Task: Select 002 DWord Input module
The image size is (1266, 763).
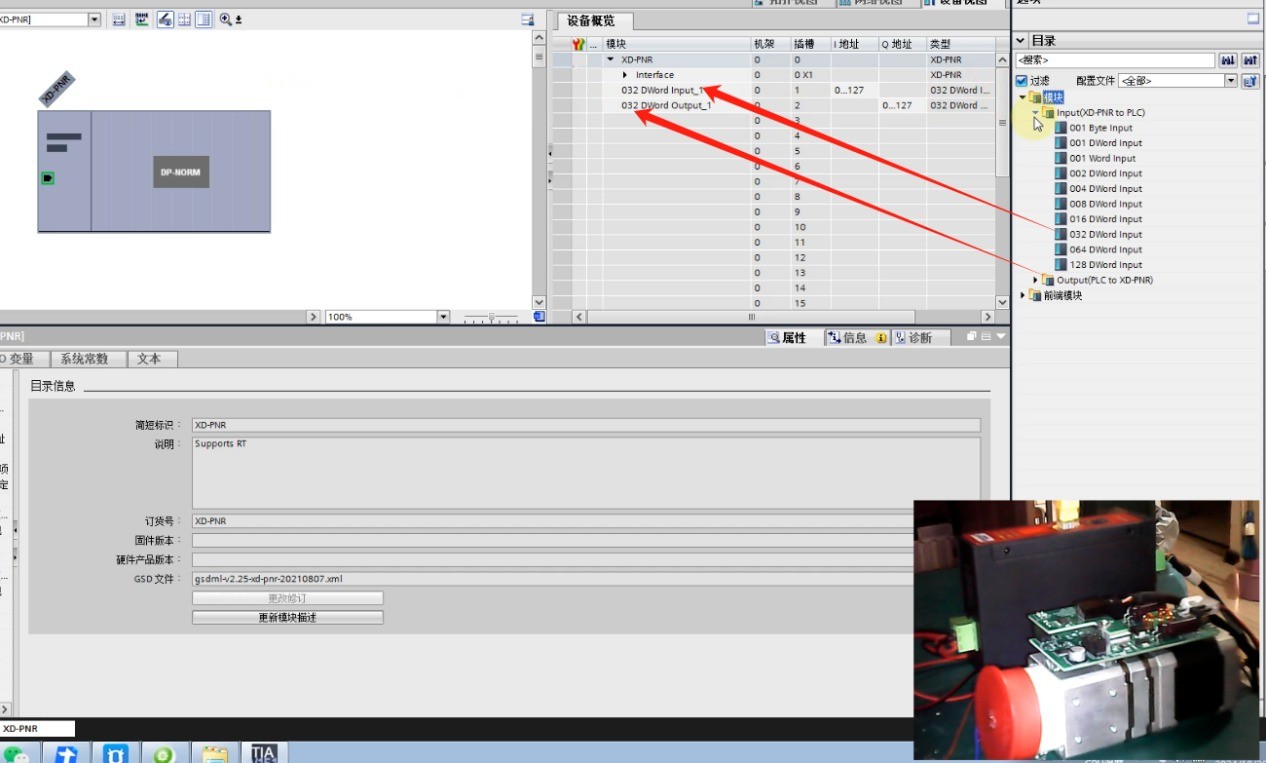Action: (1105, 173)
